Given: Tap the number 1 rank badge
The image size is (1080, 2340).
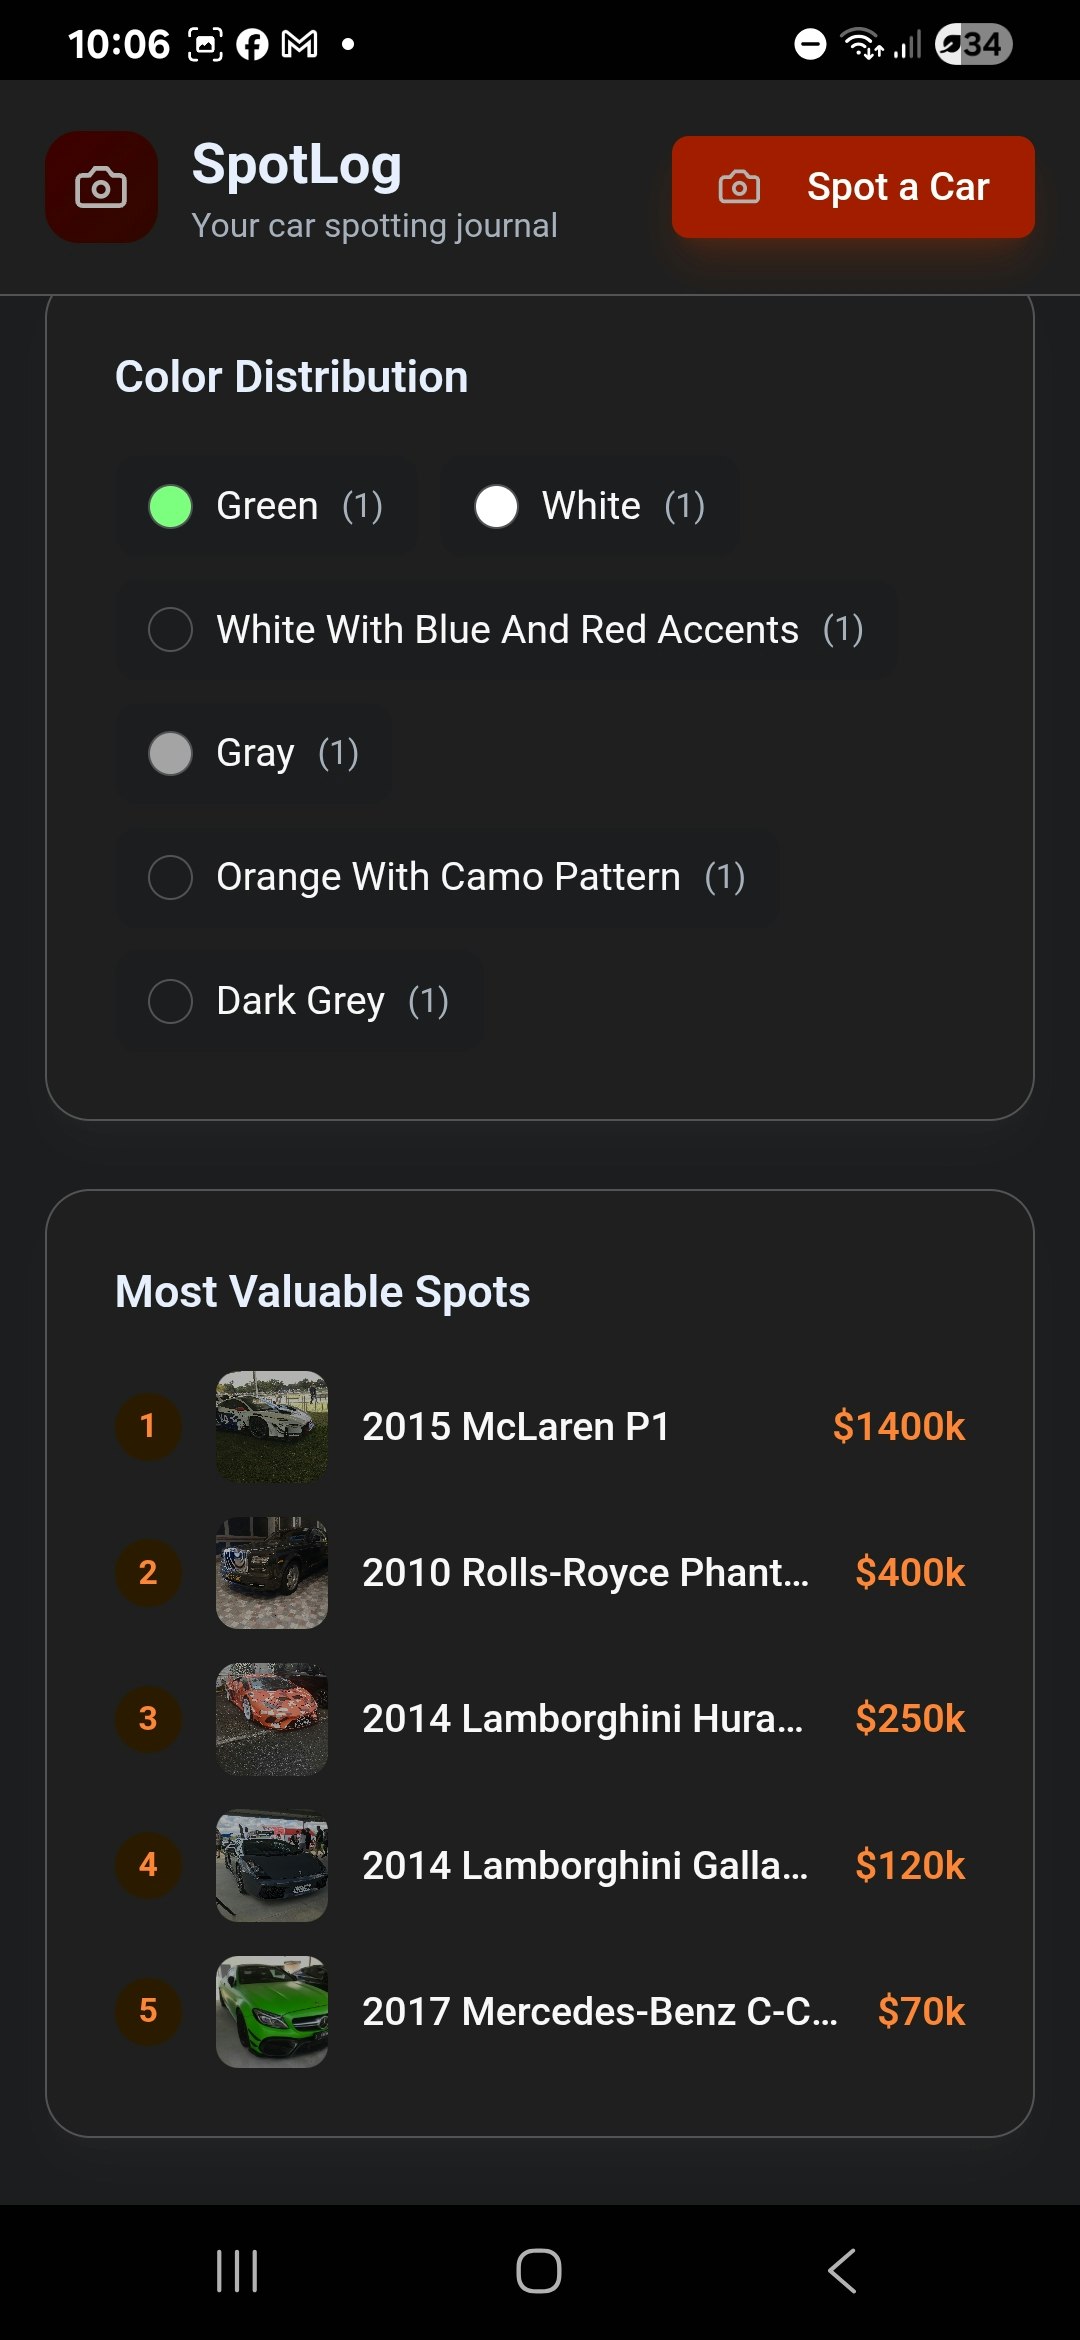Looking at the screenshot, I should pyautogui.click(x=148, y=1427).
